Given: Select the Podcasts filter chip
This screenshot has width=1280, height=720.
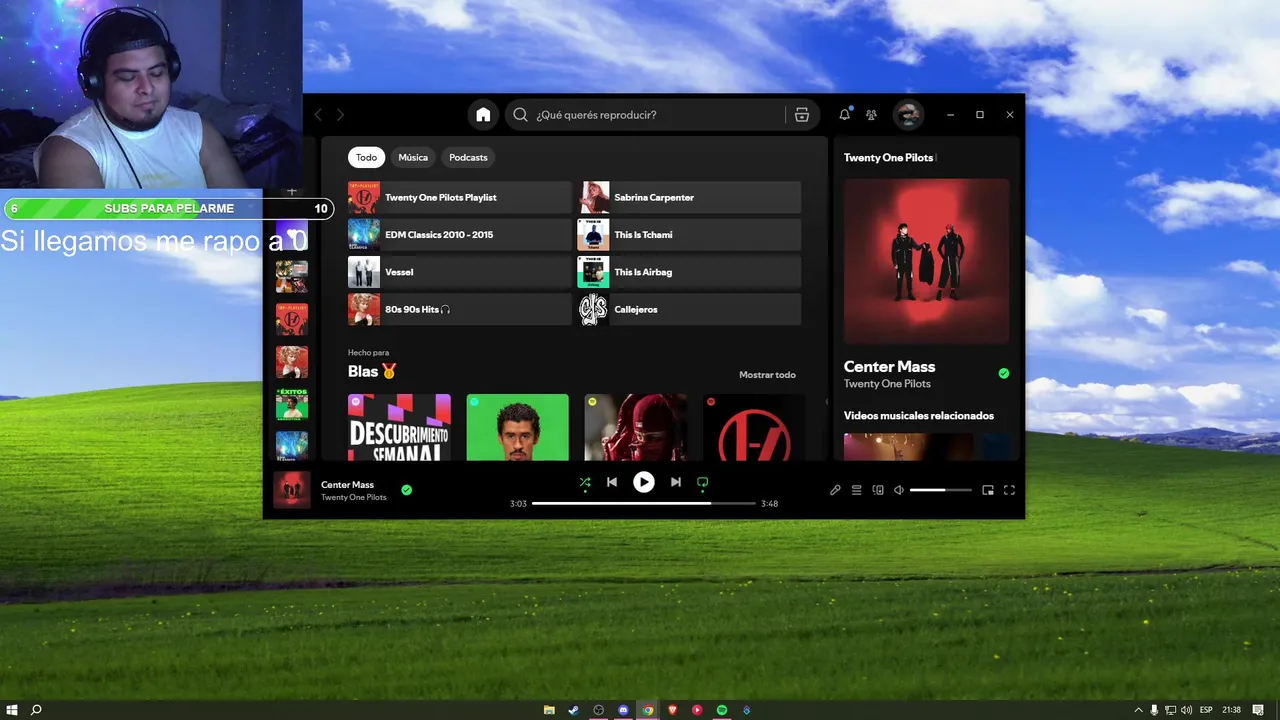Looking at the screenshot, I should 468,157.
